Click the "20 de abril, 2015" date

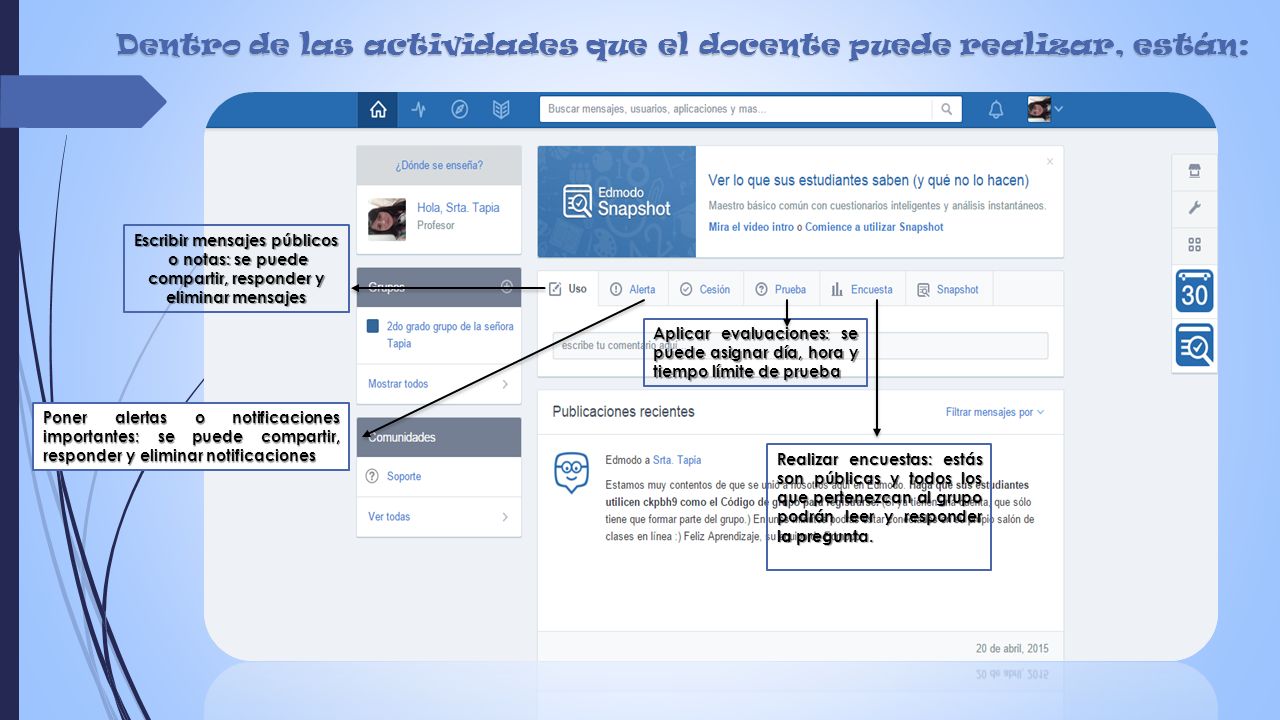1012,648
